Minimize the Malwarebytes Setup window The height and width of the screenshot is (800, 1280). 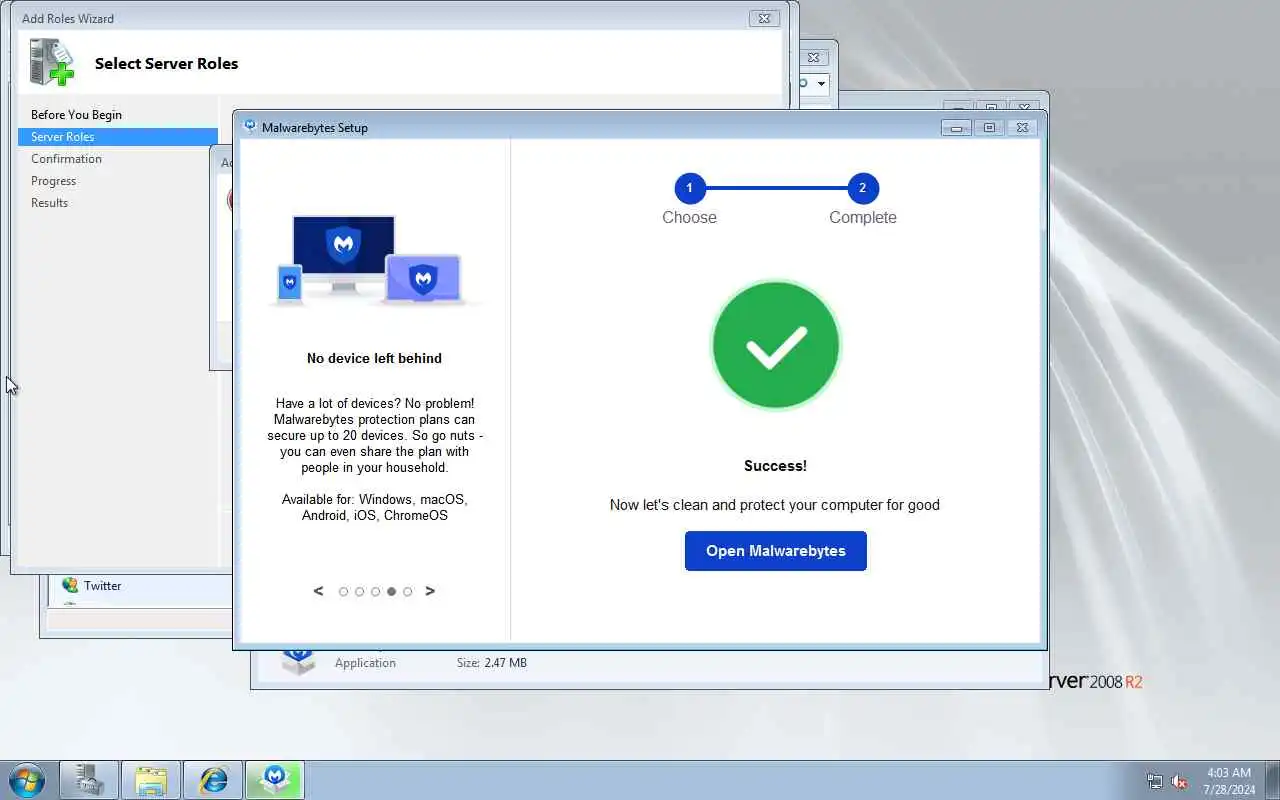(x=955, y=128)
